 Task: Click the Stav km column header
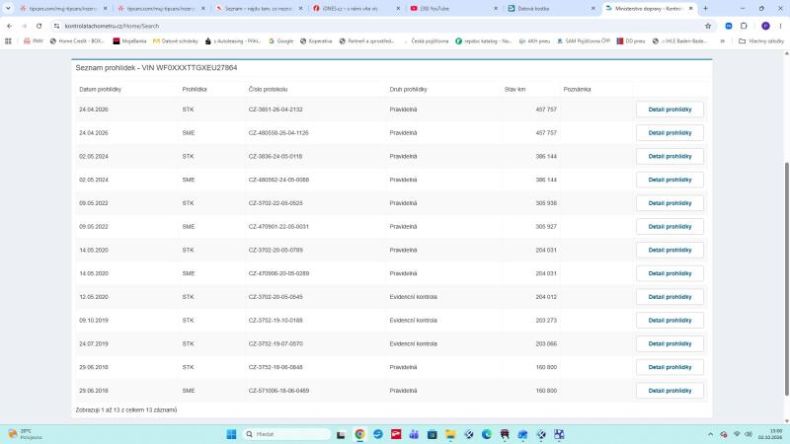tap(515, 89)
